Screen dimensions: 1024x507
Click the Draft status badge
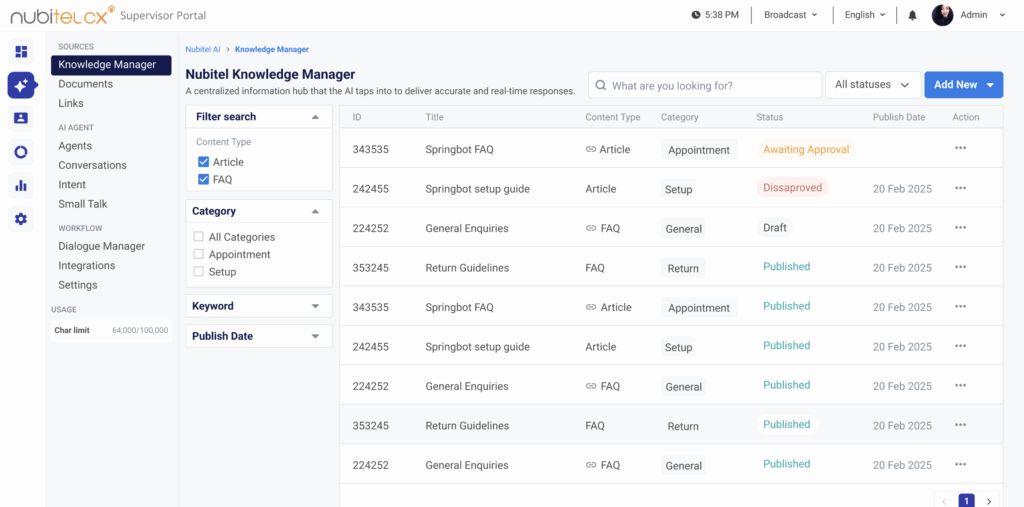coord(775,228)
